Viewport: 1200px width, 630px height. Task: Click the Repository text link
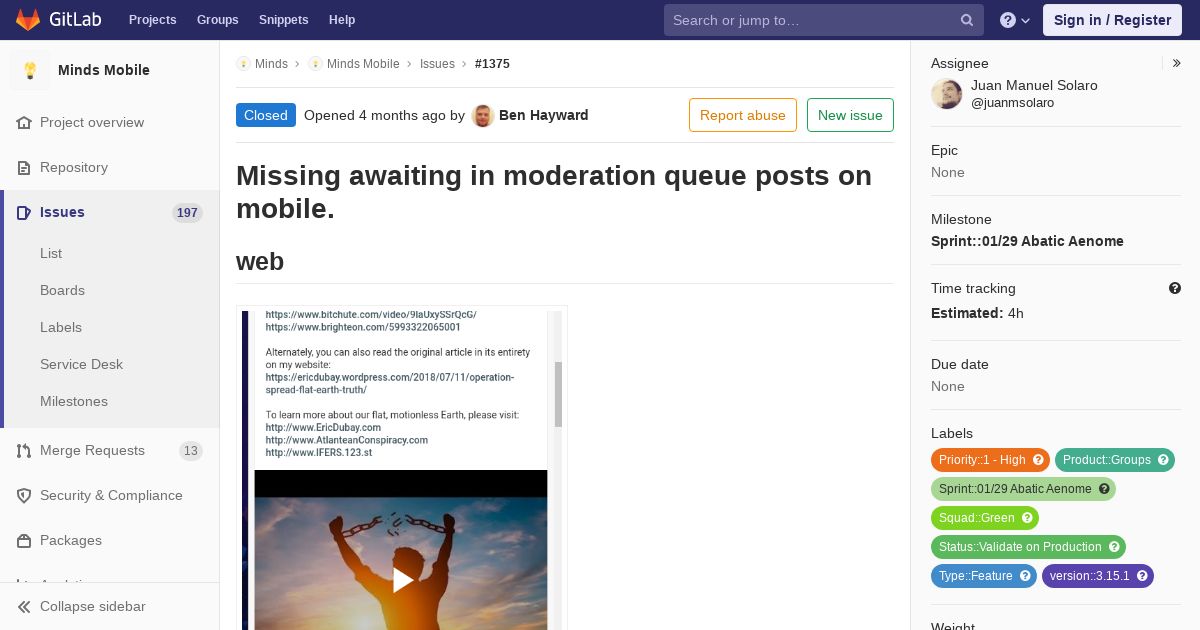click(74, 167)
